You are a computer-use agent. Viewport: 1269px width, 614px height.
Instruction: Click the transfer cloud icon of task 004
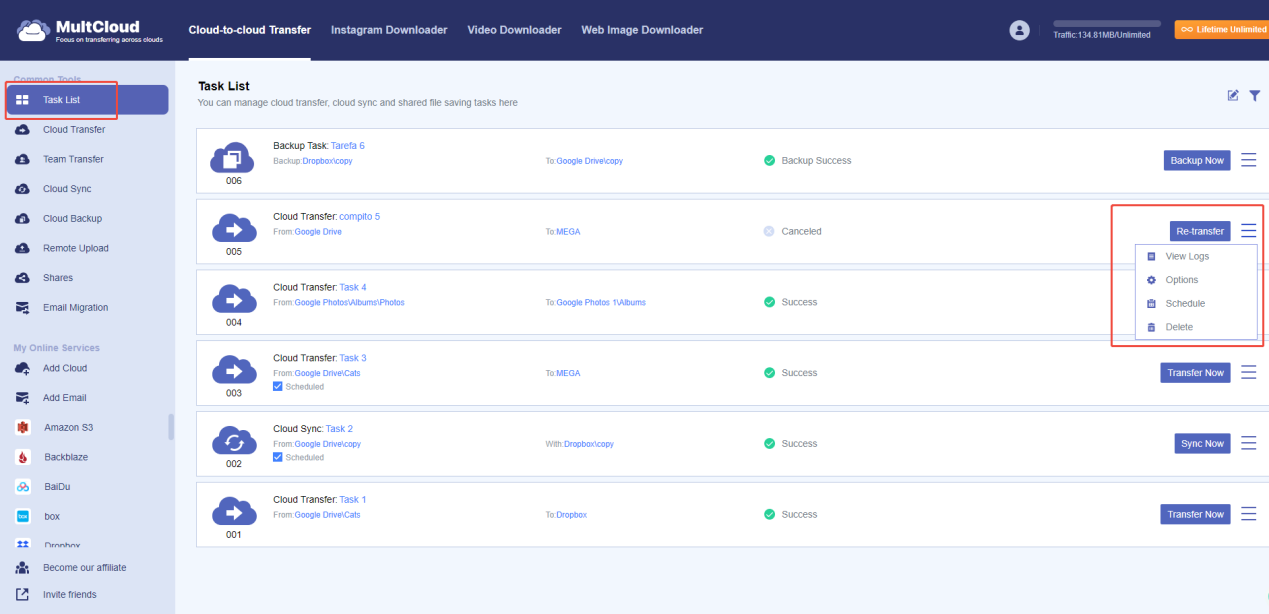pos(233,299)
